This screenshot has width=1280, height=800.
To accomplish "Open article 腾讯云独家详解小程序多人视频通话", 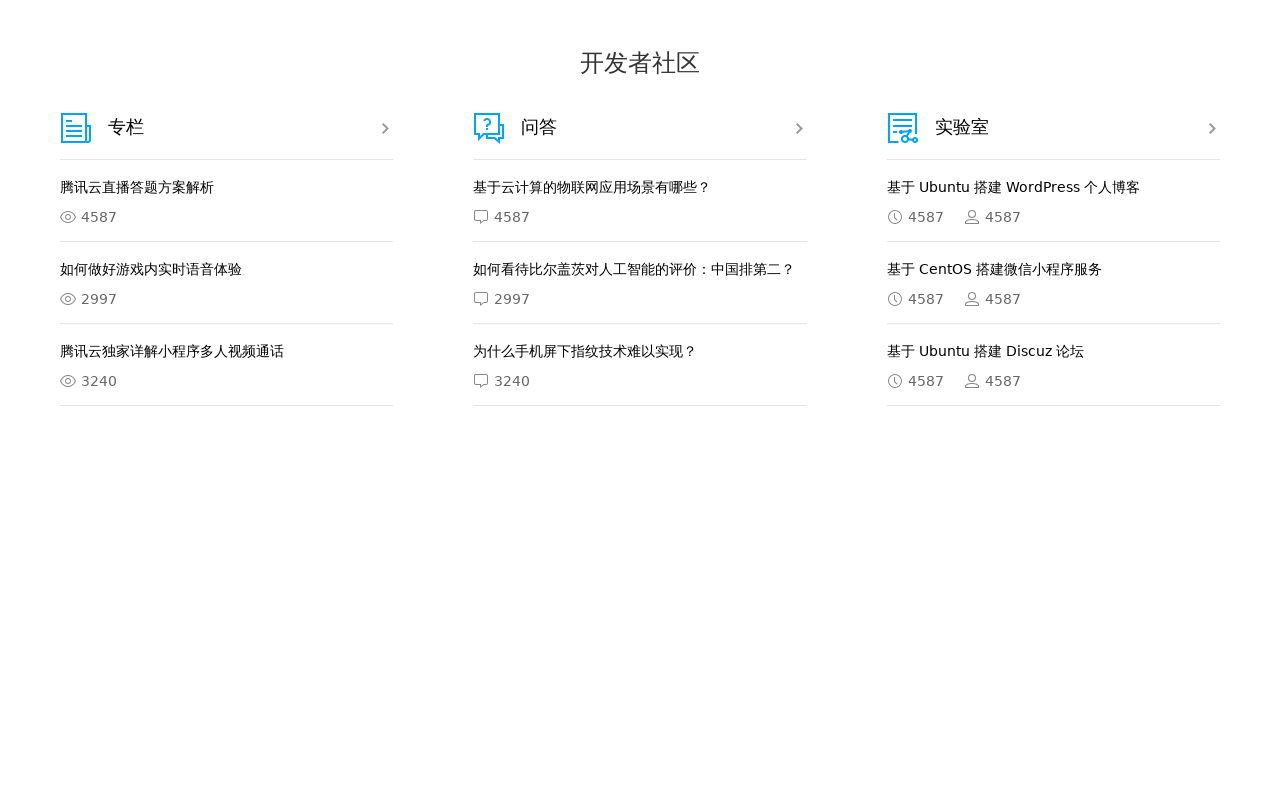I will tap(172, 350).
